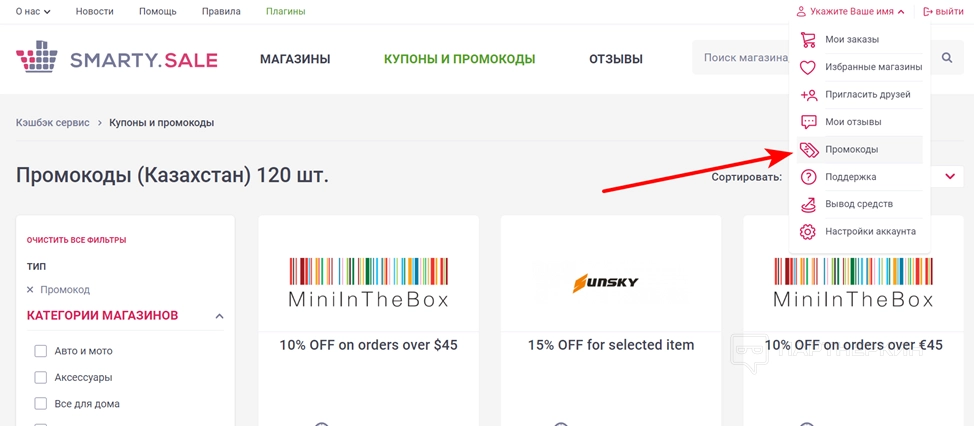The image size is (974, 426).
Task: Collapse the 'Категории магазинов' filter section
Action: (219, 317)
